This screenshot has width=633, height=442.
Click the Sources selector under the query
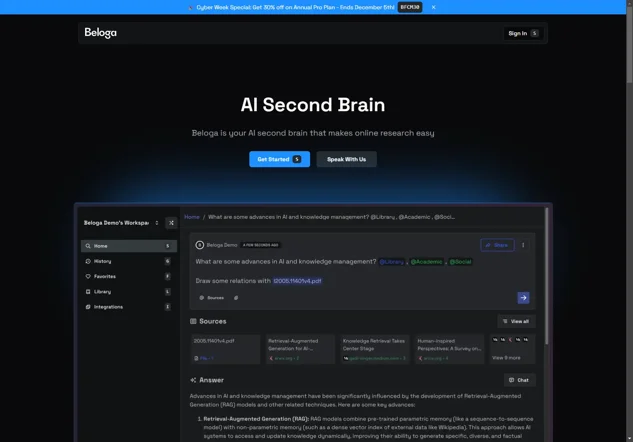click(212, 298)
